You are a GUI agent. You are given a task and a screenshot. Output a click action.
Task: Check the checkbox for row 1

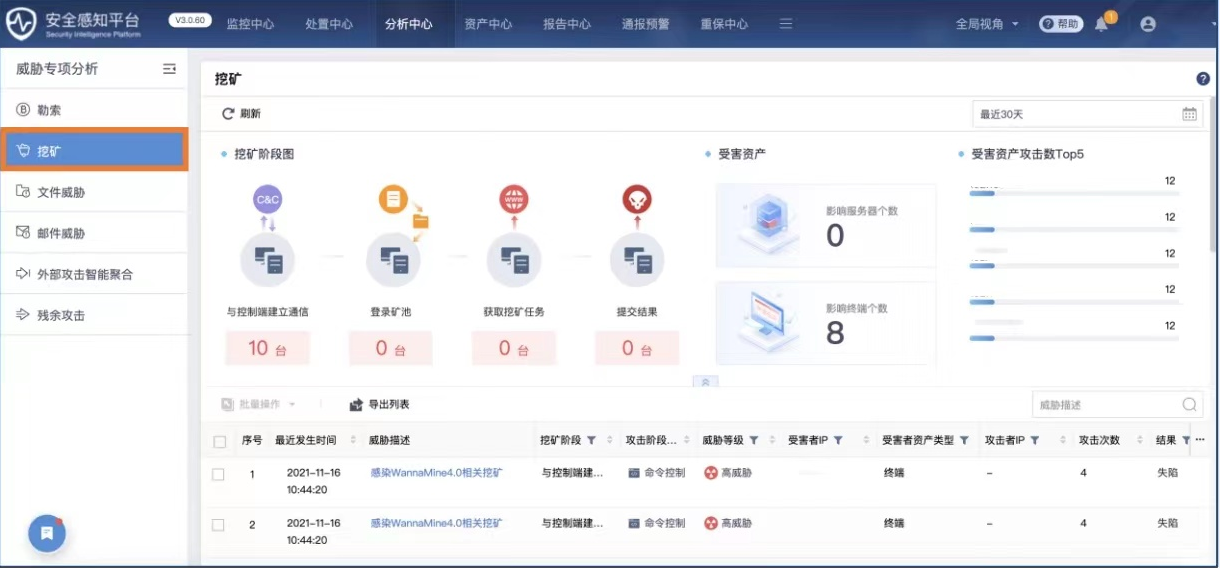click(218, 473)
